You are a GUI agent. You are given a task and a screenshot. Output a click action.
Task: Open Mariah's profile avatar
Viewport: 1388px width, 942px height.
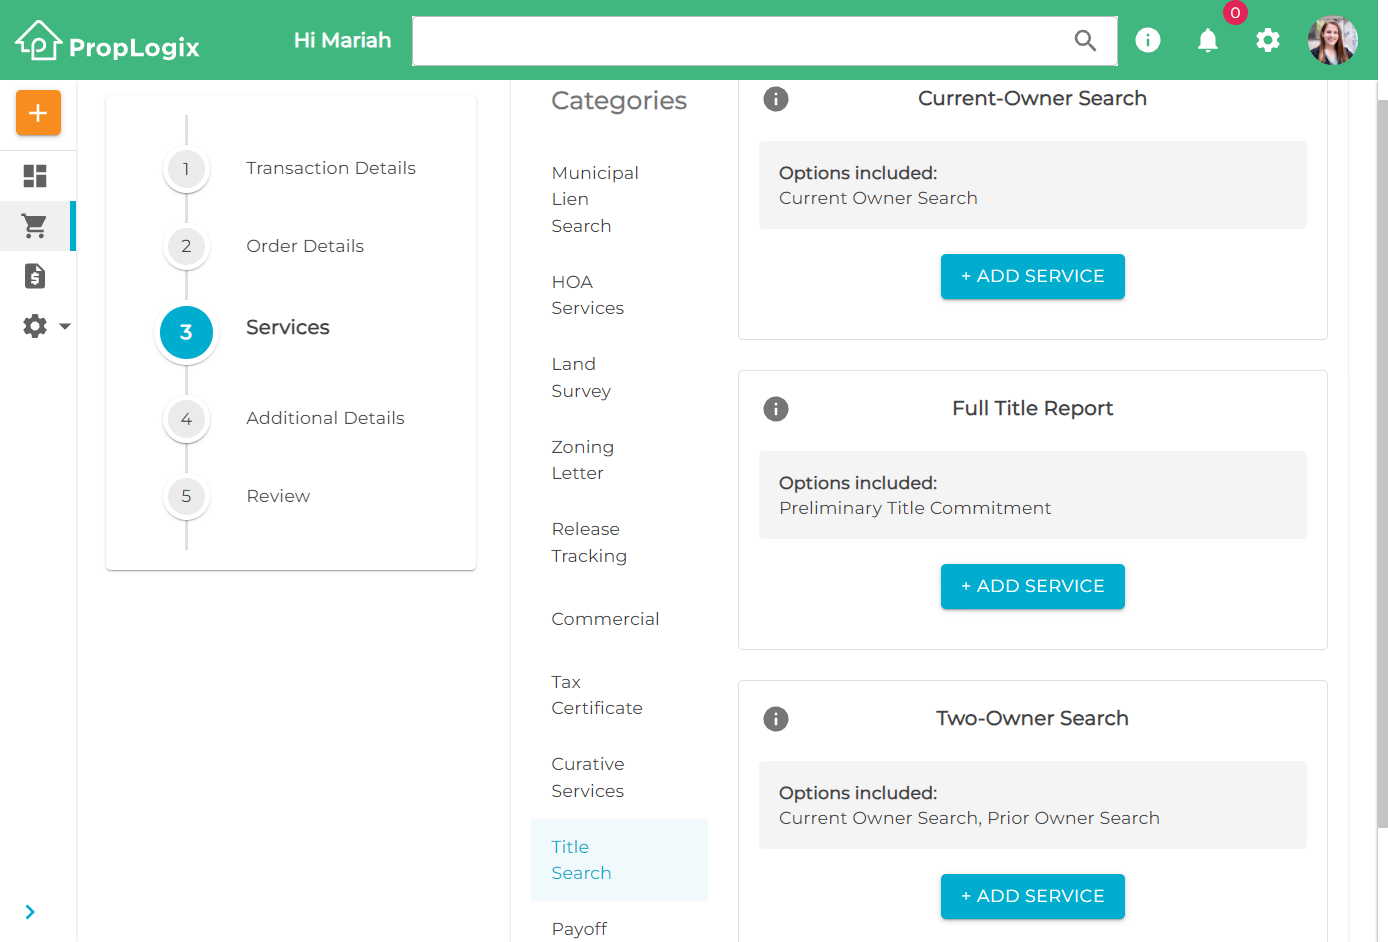point(1333,40)
